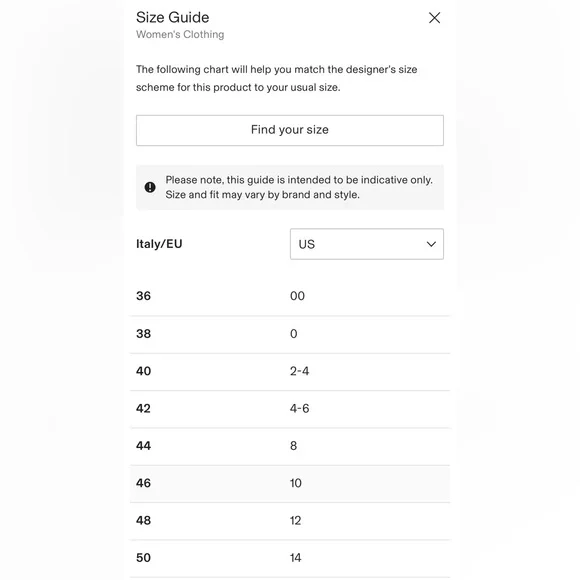
Task: Select size 38 row
Action: (x=290, y=334)
